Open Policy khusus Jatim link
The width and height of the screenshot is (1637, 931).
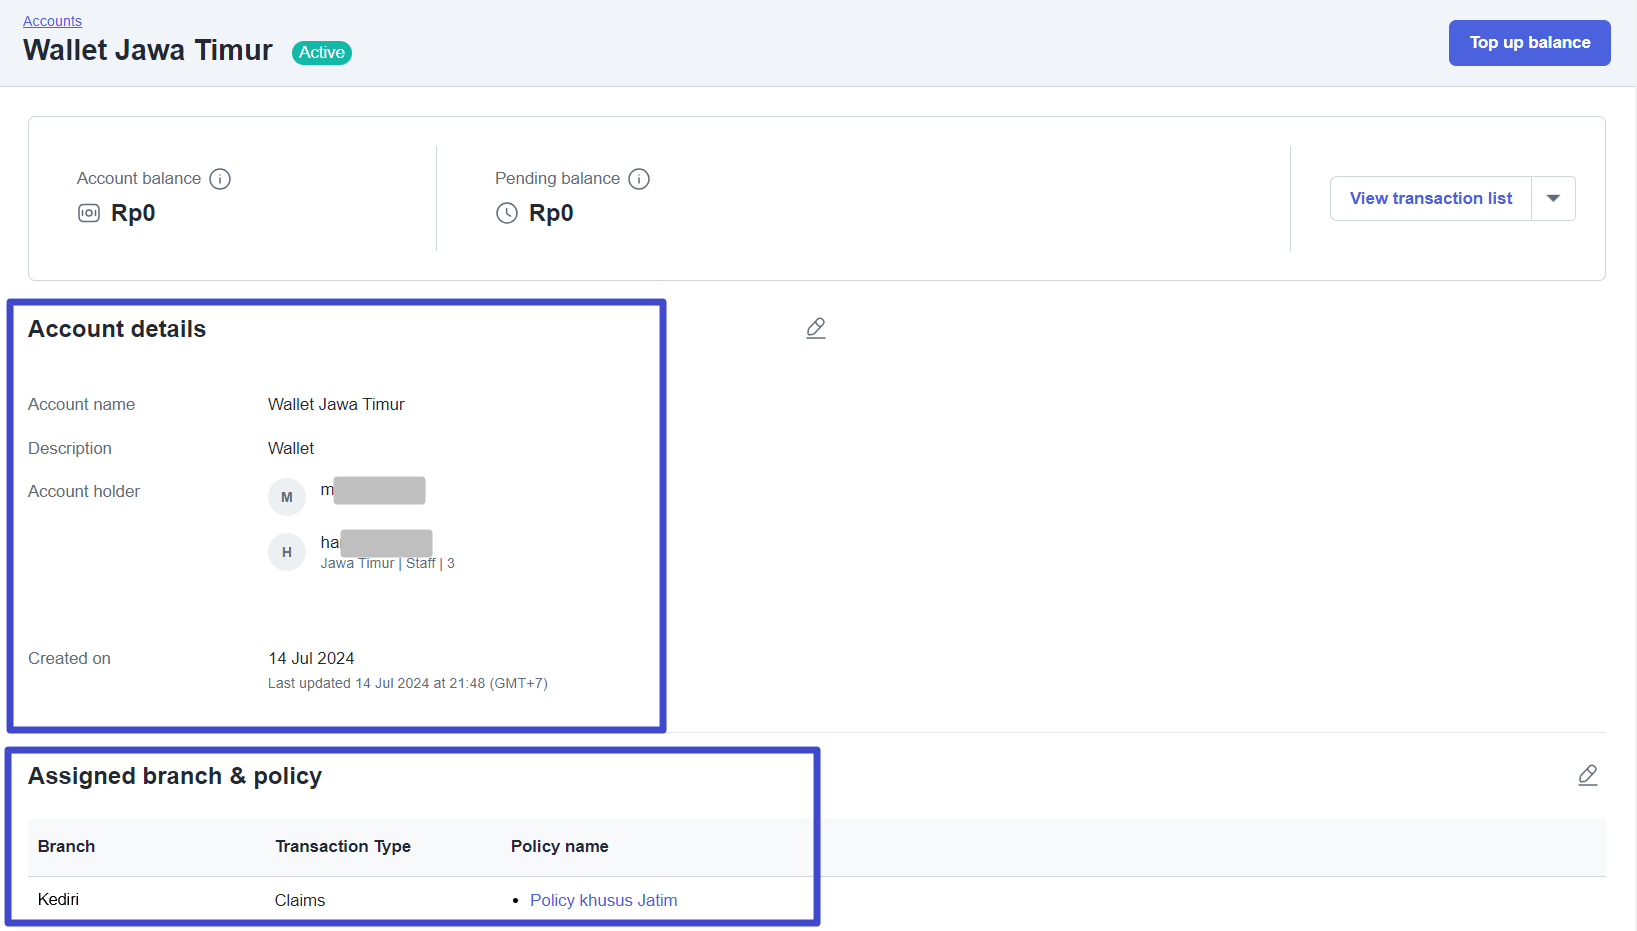603,900
